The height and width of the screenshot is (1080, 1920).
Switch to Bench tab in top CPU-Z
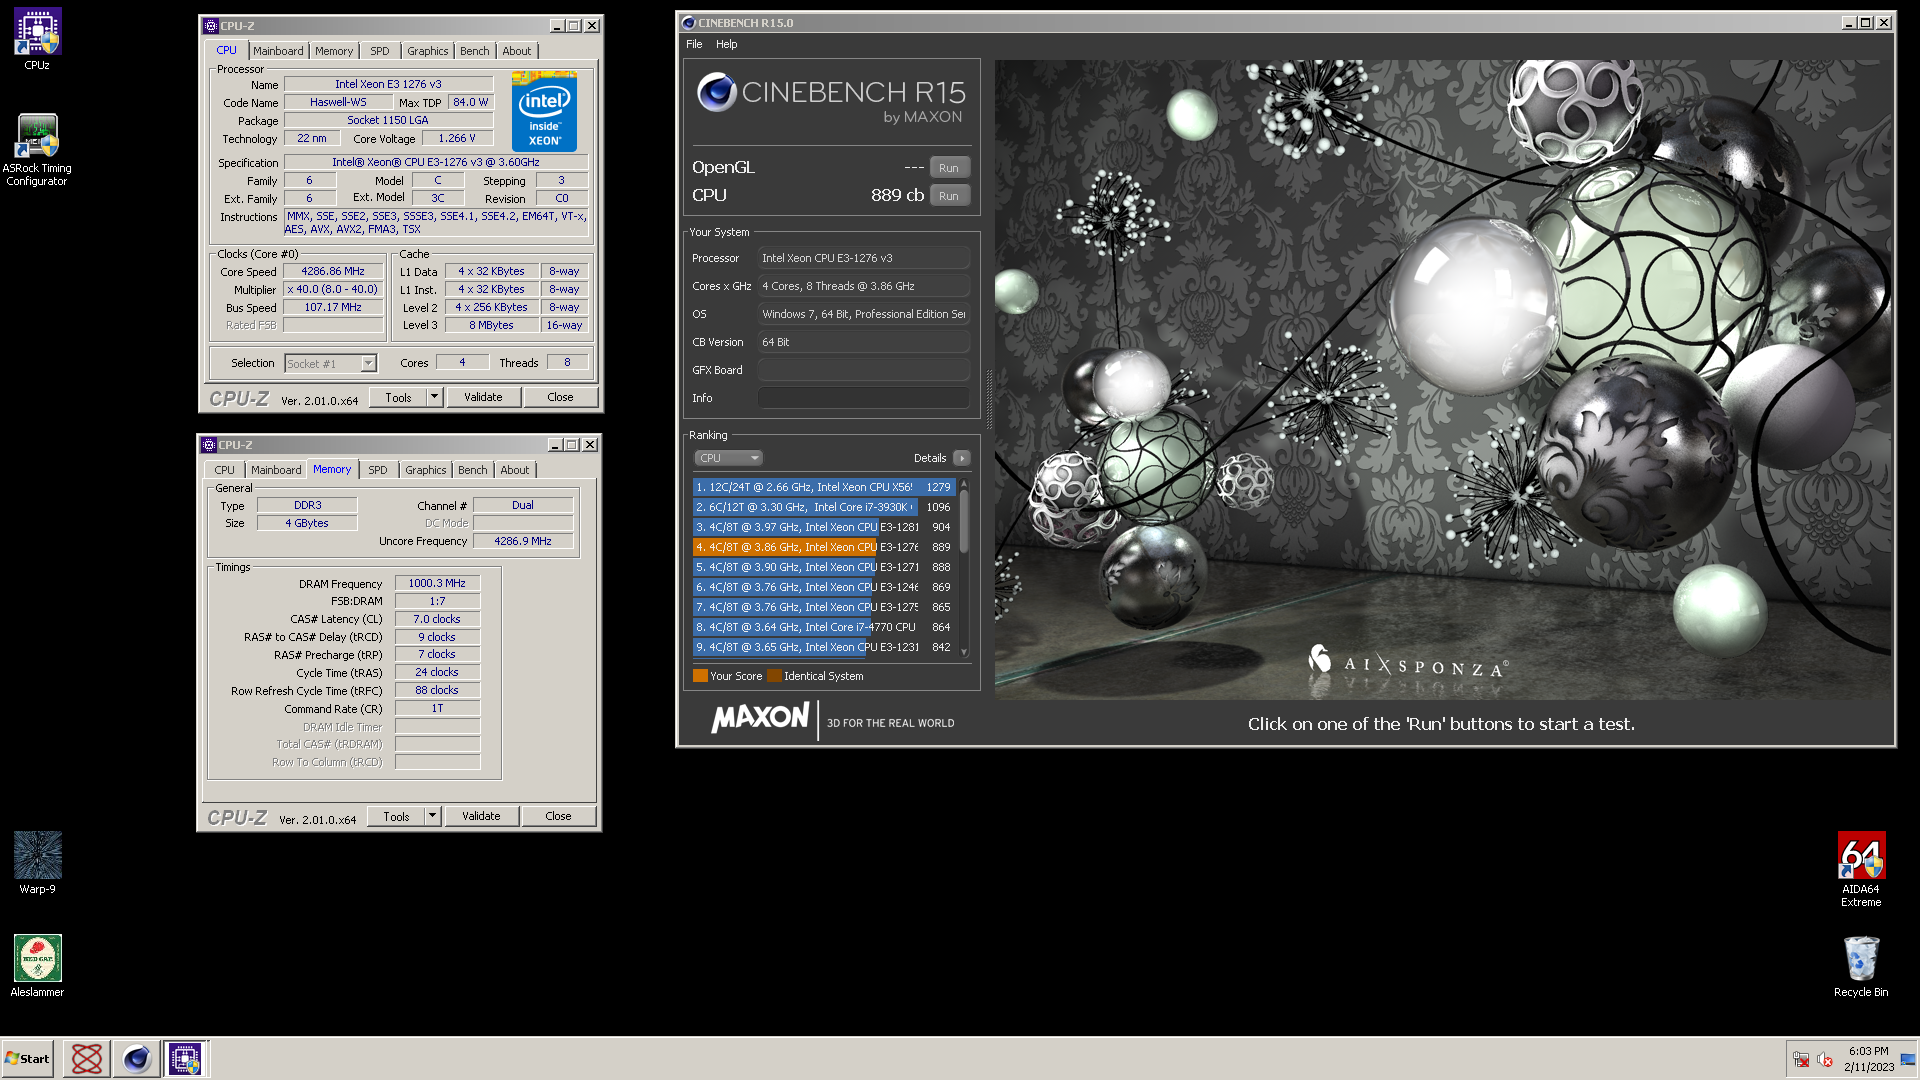point(475,51)
